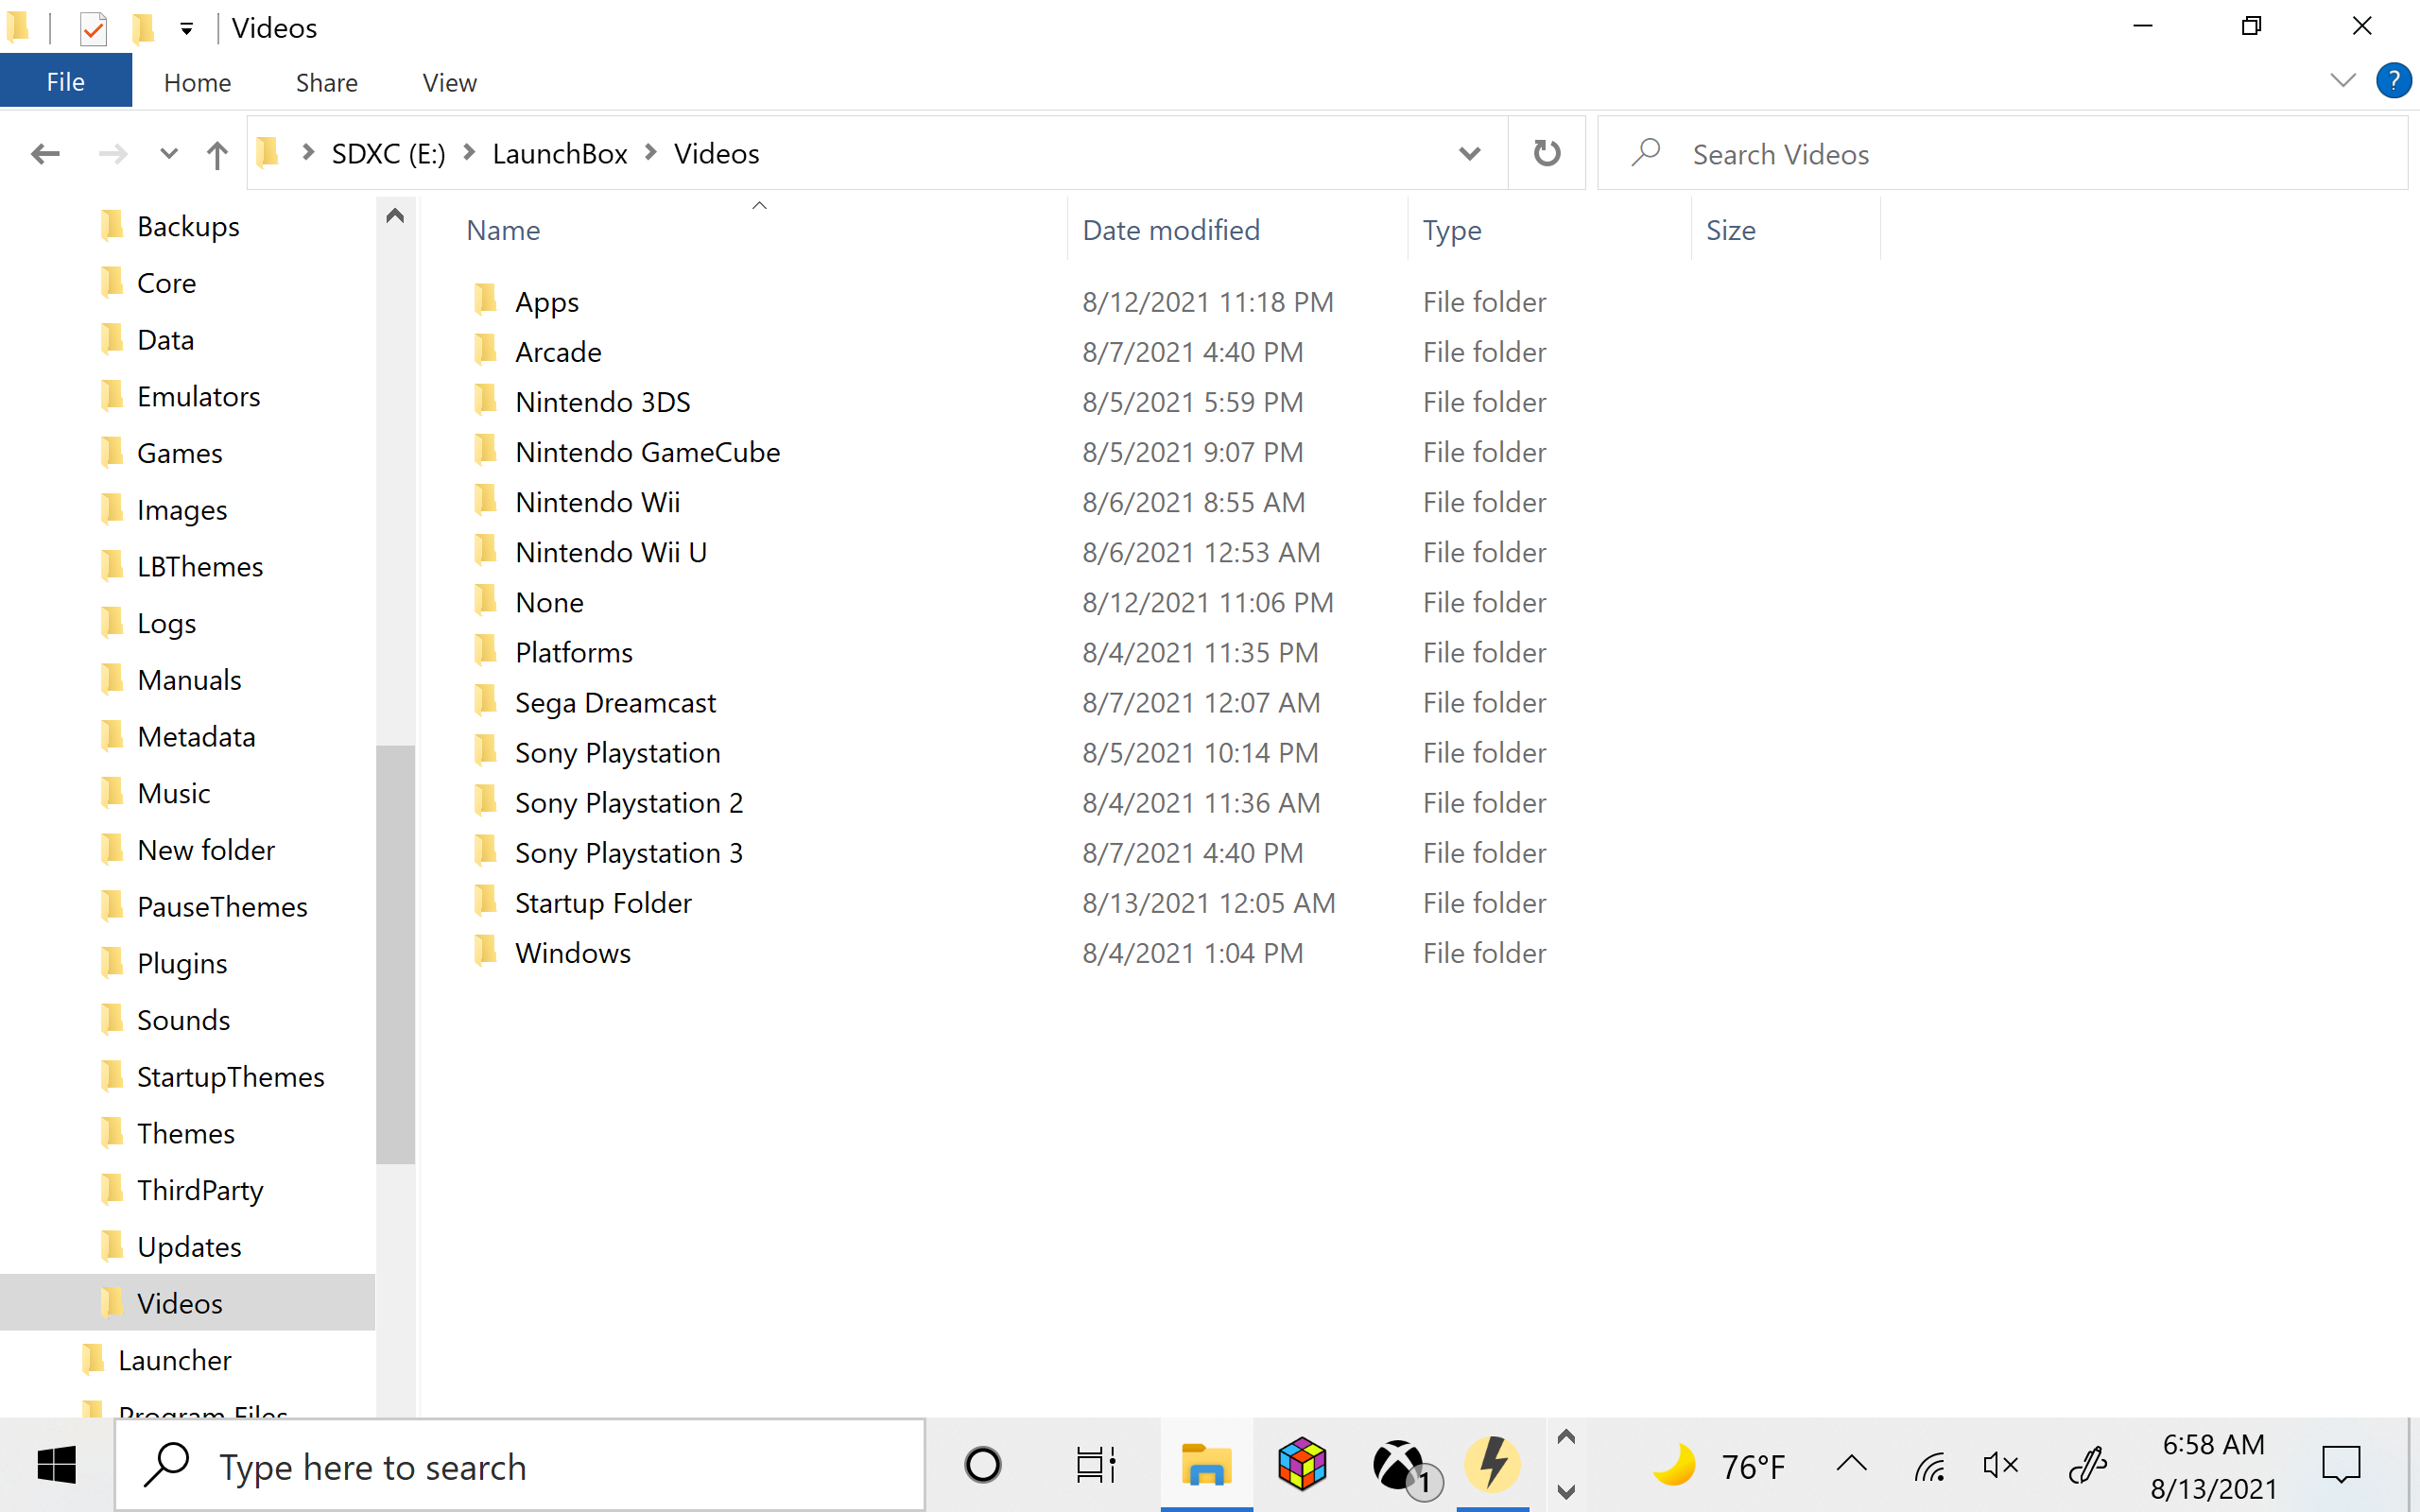Show hidden system tray icons
The width and height of the screenshot is (2420, 1512).
pyautogui.click(x=1851, y=1465)
